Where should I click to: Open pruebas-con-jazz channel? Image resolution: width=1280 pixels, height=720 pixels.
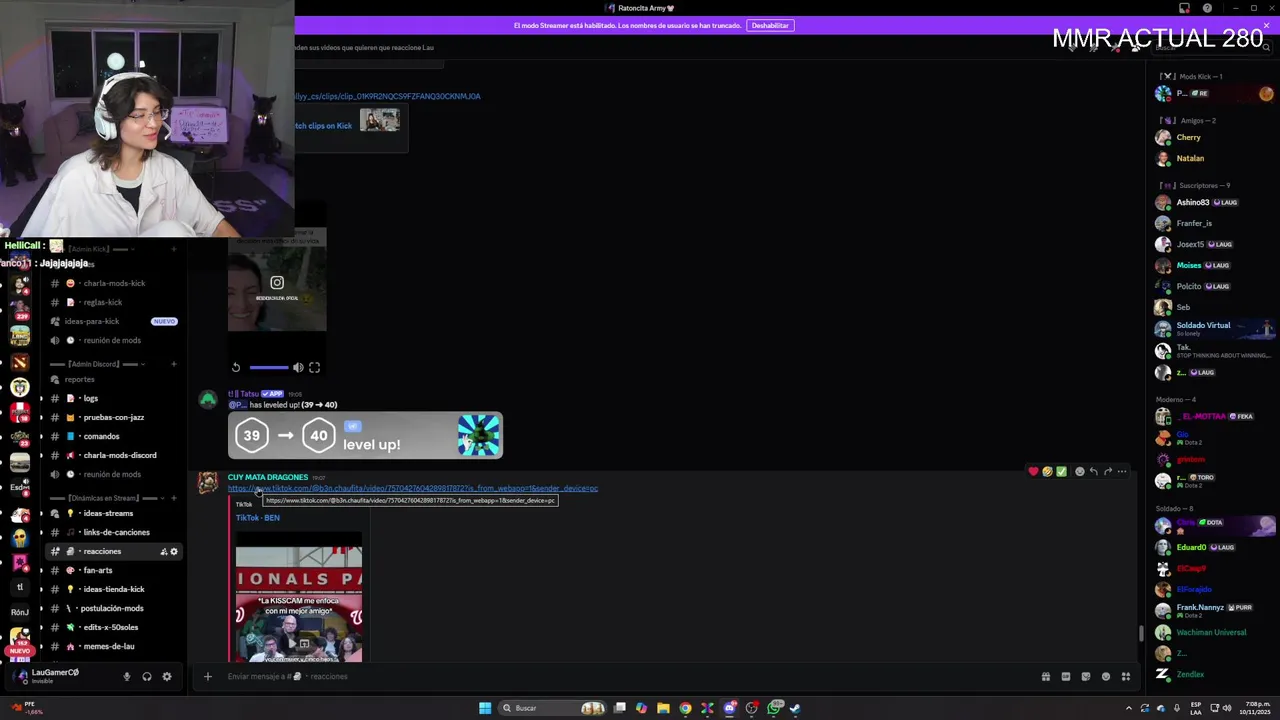click(x=114, y=417)
